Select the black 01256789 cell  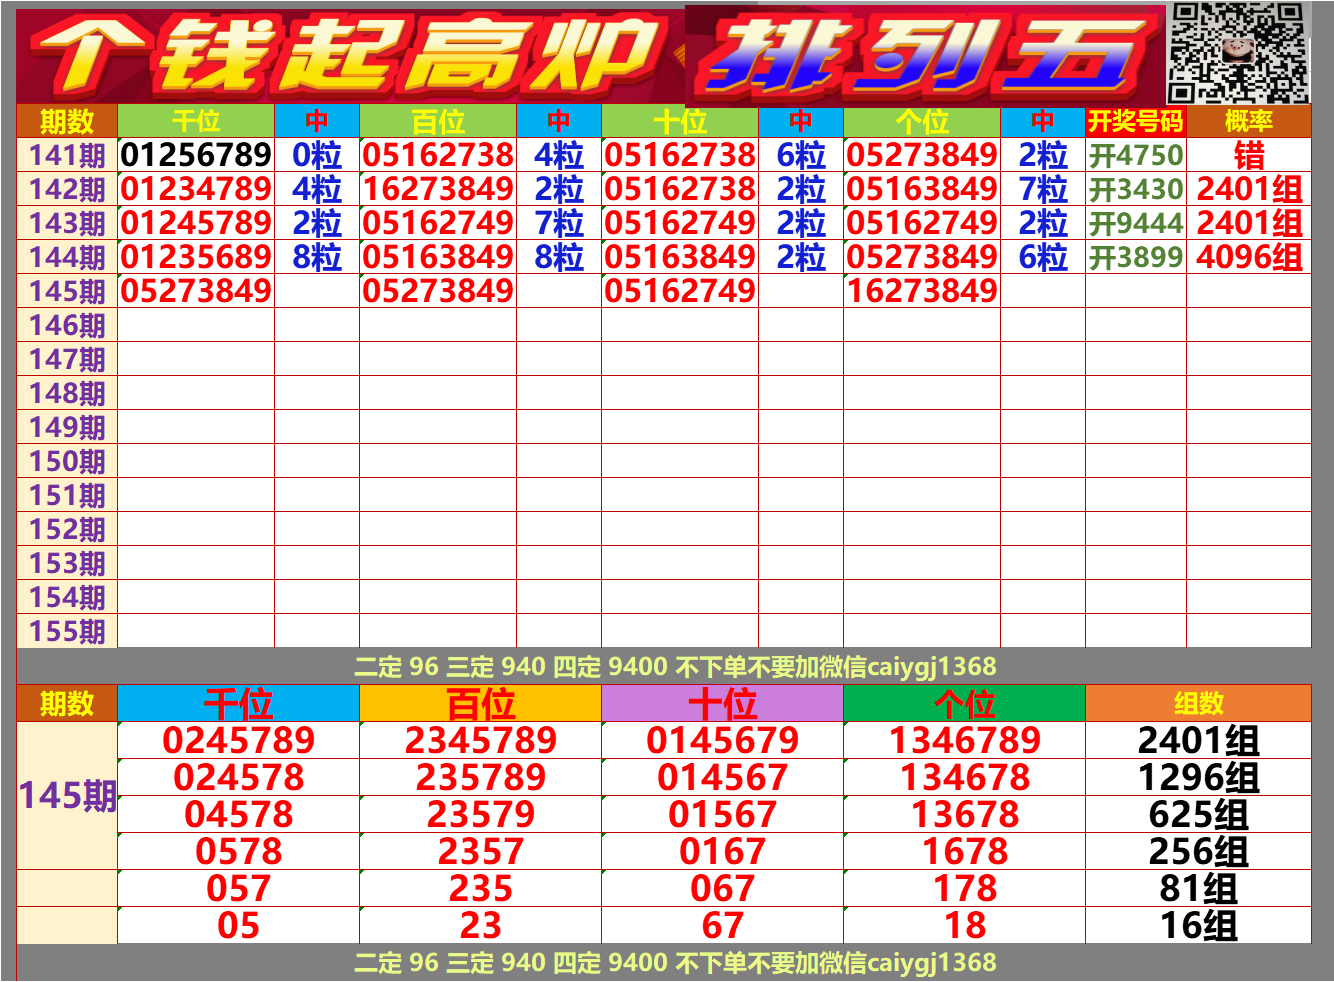(196, 155)
